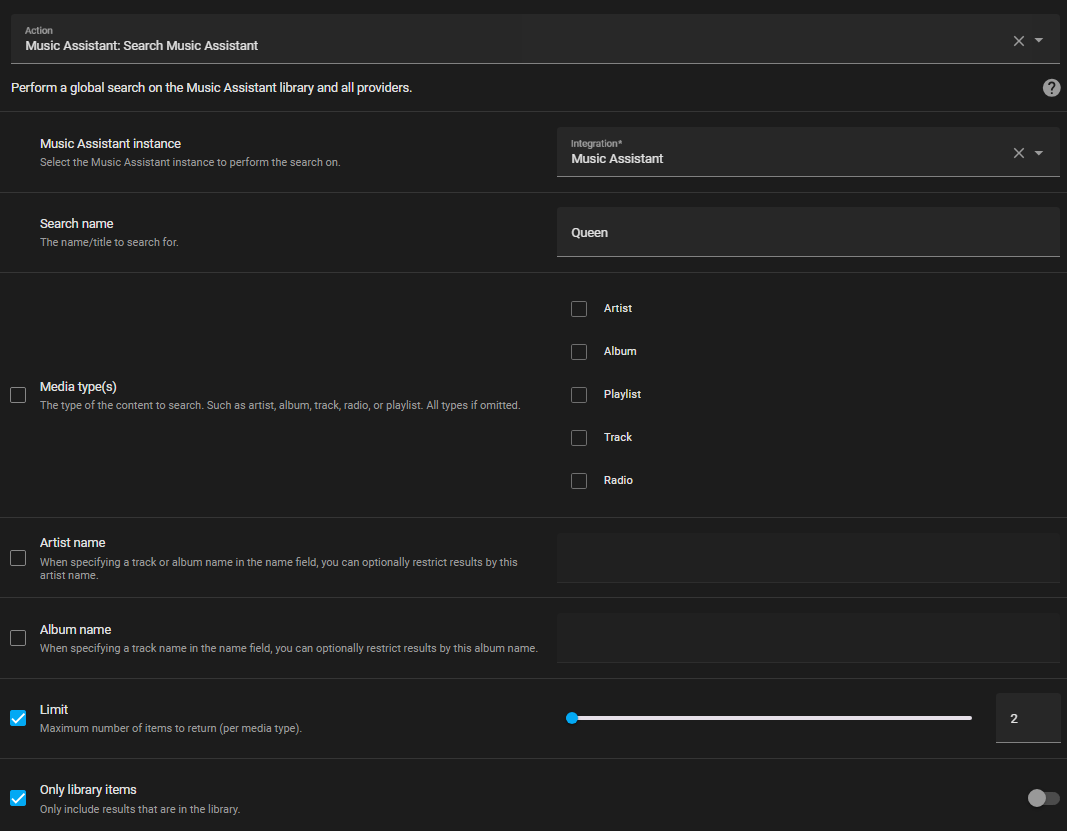Click the Search name field containing Queen
This screenshot has height=831, width=1067.
[x=808, y=232]
